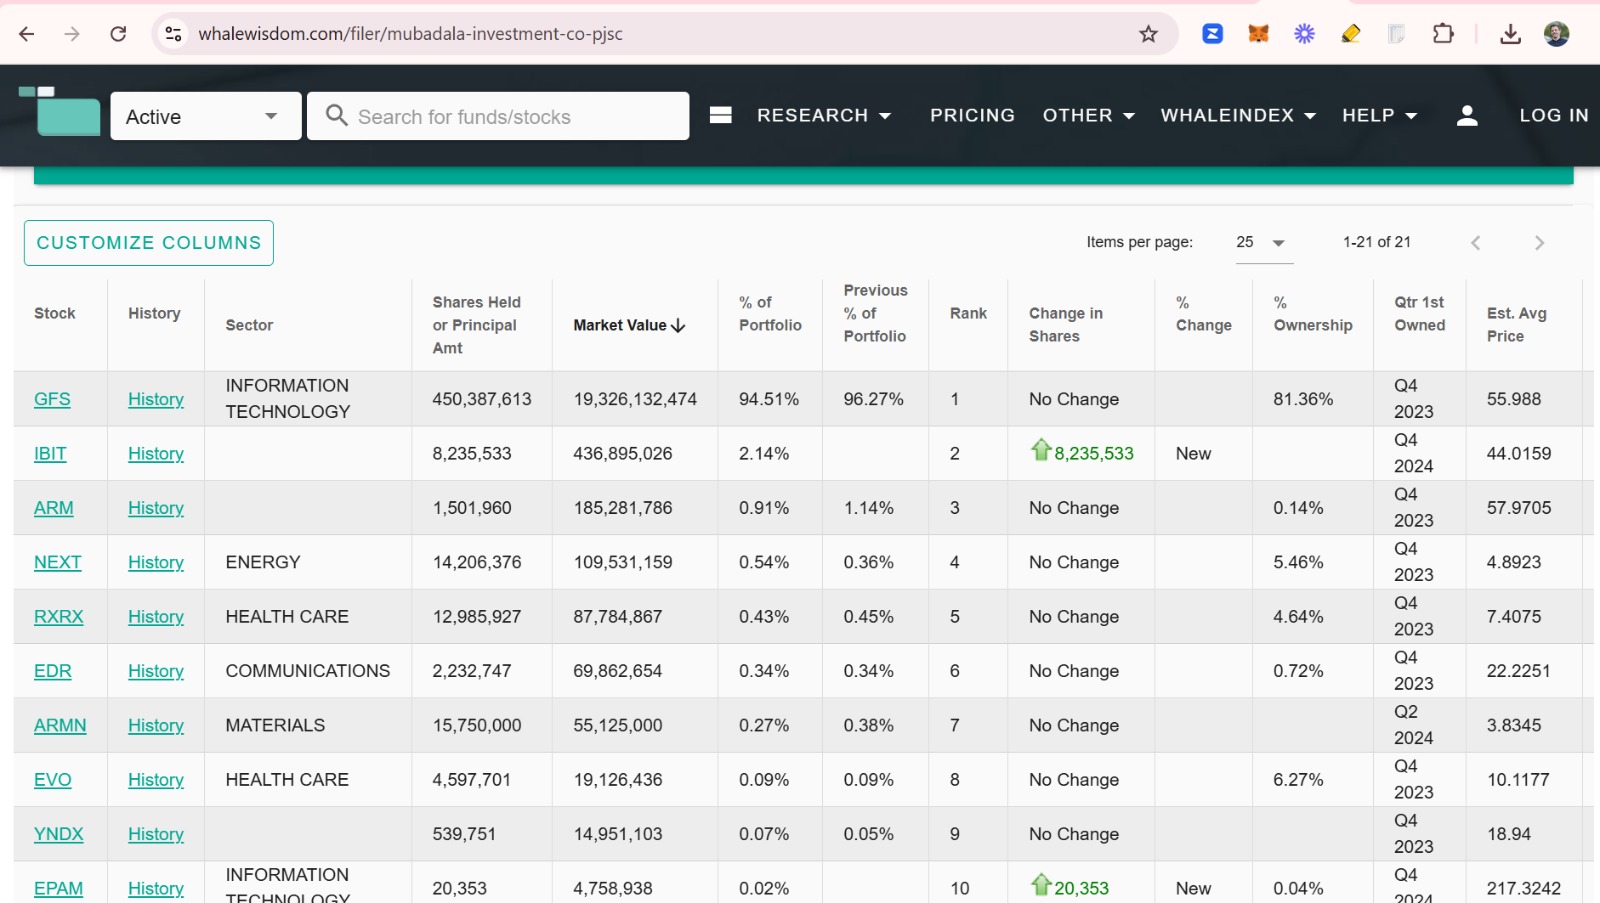Open the browser extensions puzzle icon
This screenshot has height=903, width=1600.
click(1443, 34)
